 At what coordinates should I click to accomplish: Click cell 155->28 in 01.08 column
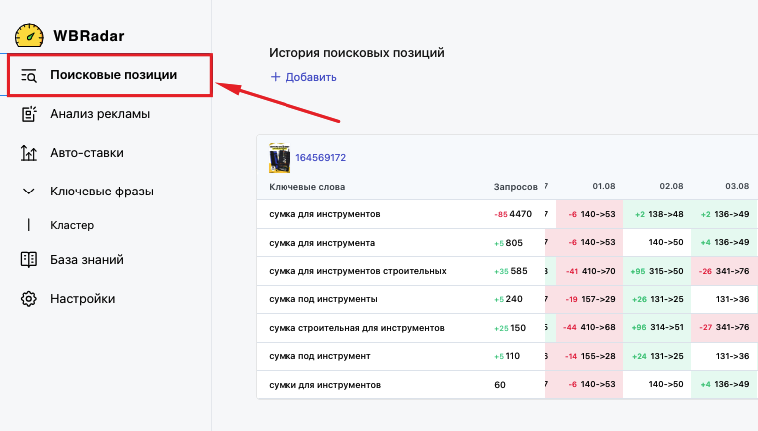tap(598, 356)
